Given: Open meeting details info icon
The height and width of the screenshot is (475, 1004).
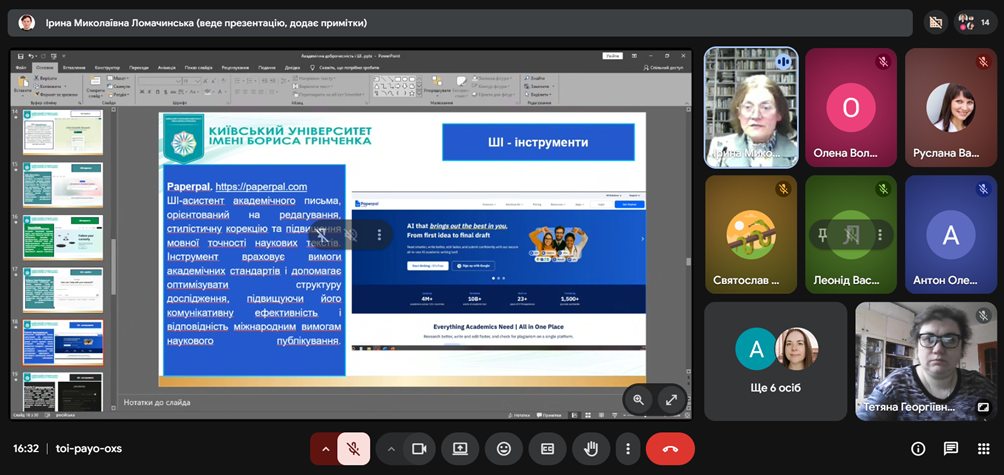Looking at the screenshot, I should (x=918, y=449).
